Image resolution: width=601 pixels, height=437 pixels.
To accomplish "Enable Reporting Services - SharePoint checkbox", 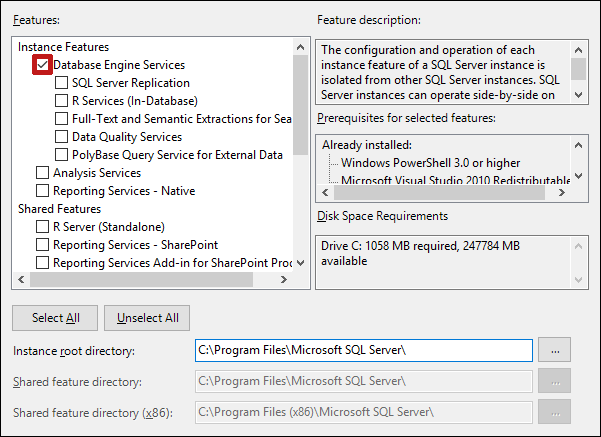I will 42,245.
